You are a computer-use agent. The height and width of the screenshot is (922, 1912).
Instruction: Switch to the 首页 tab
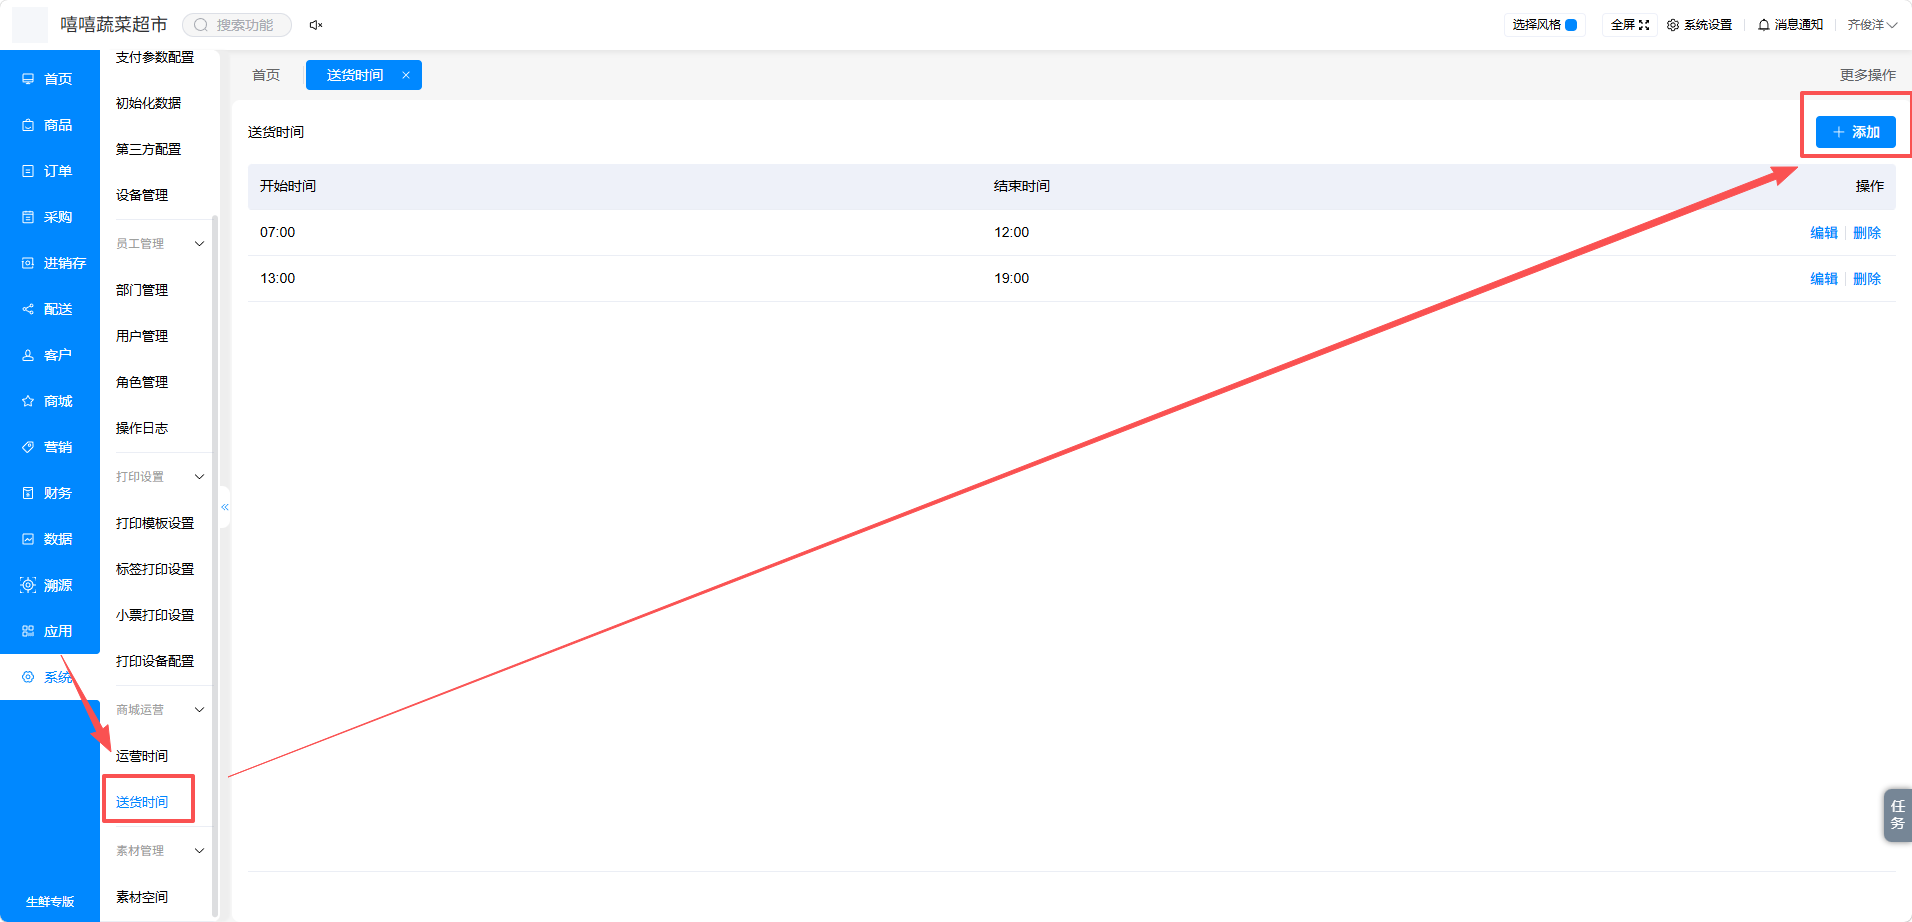coord(266,75)
